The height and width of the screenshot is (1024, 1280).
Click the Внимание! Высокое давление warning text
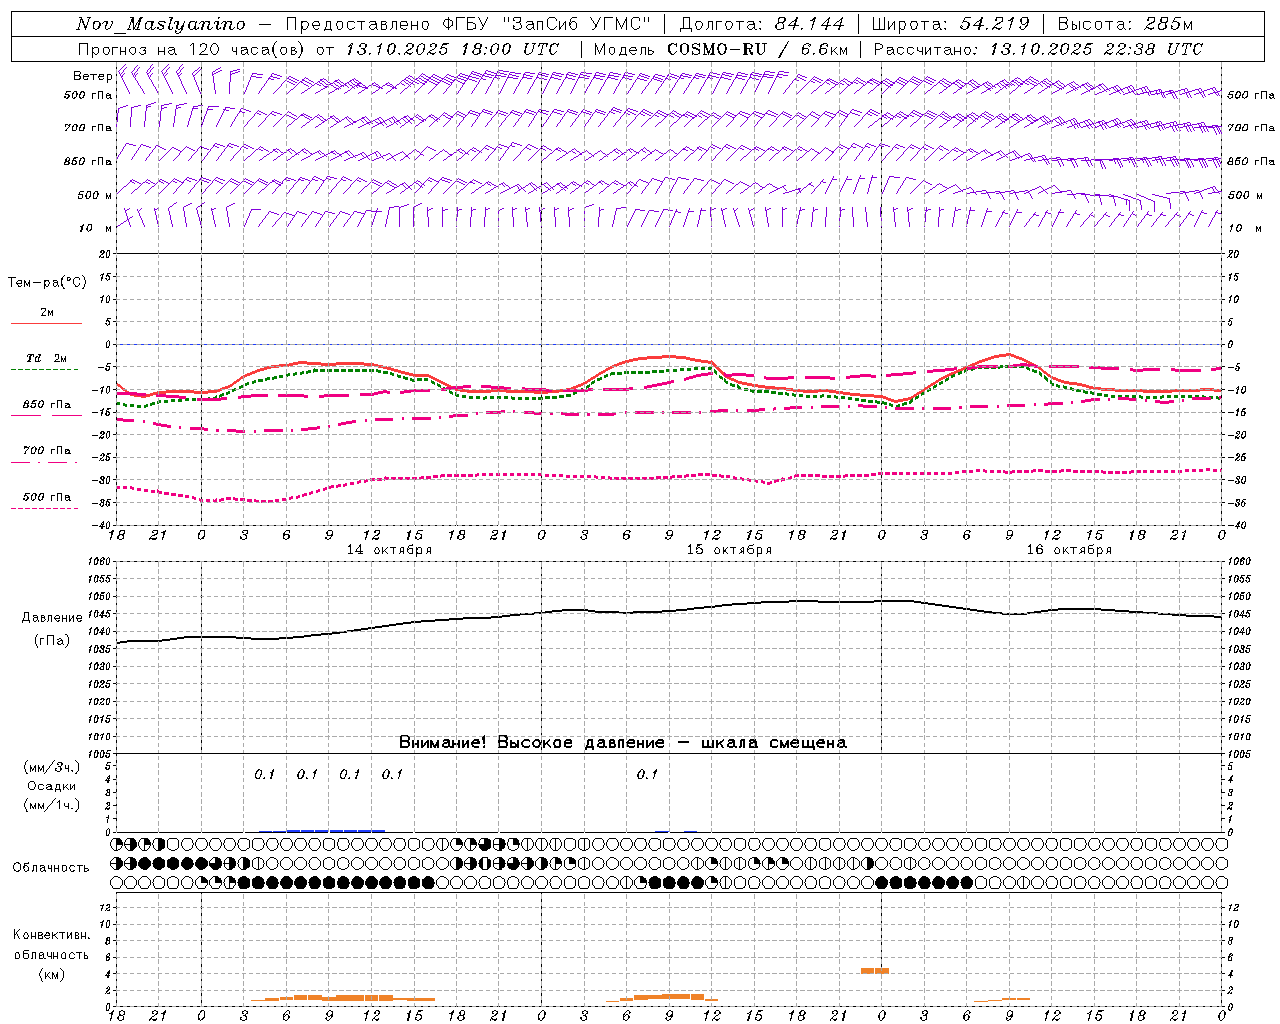pos(623,743)
